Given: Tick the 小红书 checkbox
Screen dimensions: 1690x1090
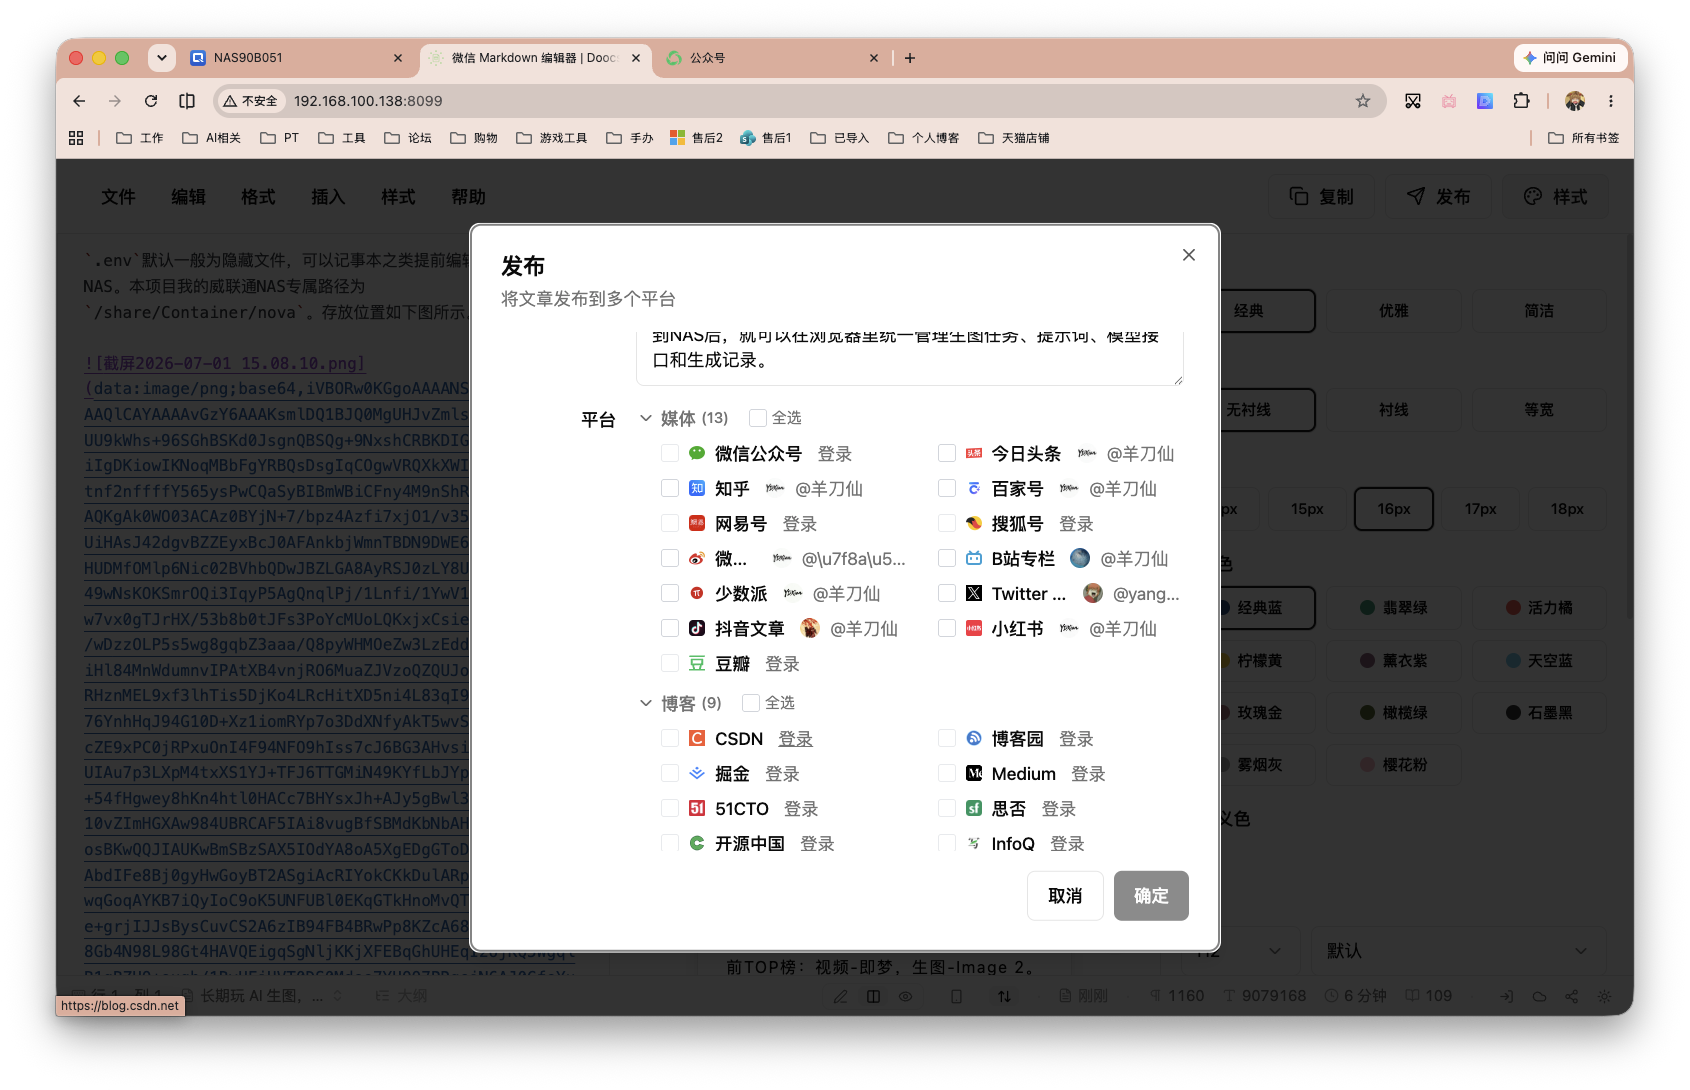Looking at the screenshot, I should pyautogui.click(x=947, y=629).
